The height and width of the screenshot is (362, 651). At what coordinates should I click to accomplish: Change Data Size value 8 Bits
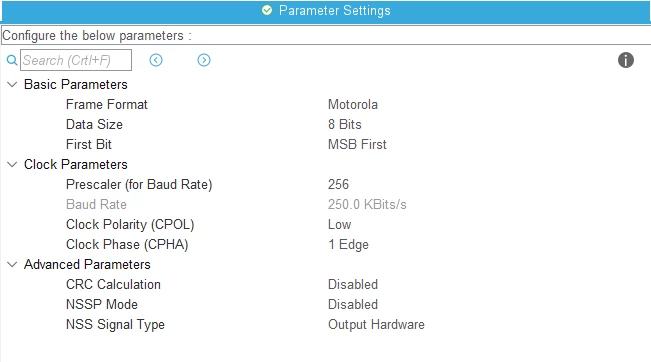(x=345, y=125)
